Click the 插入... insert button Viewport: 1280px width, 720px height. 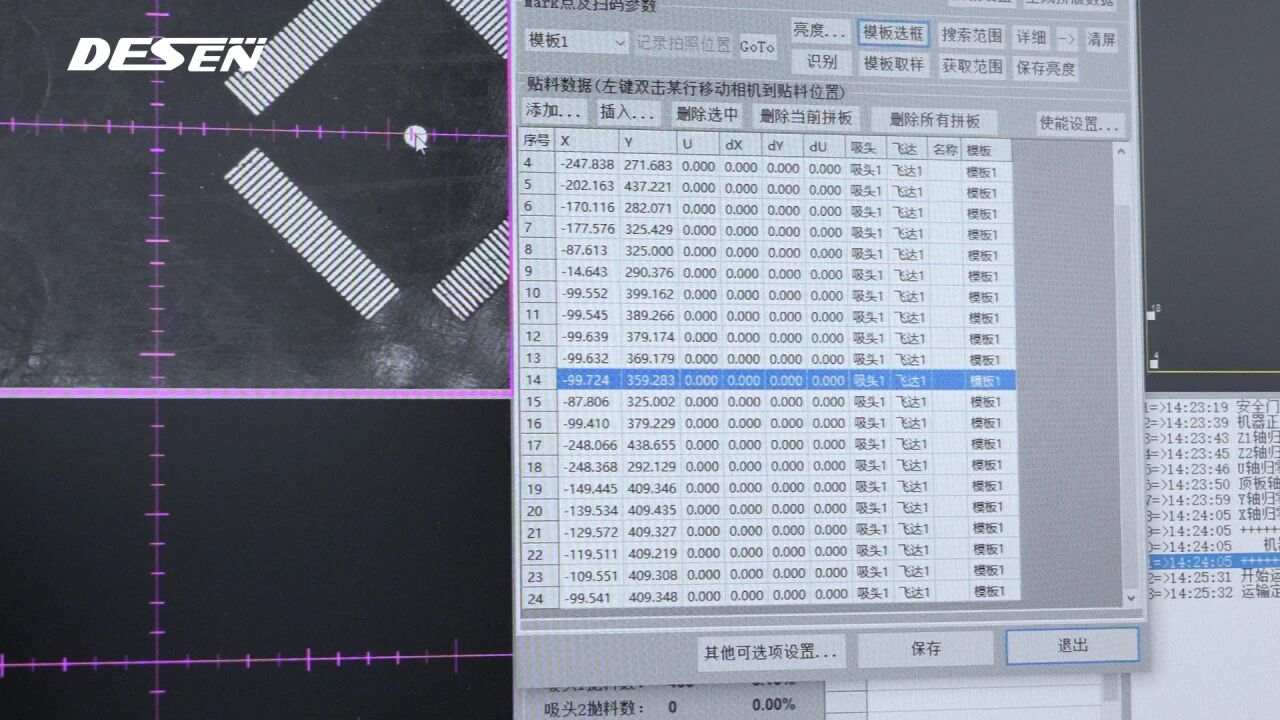[x=627, y=113]
